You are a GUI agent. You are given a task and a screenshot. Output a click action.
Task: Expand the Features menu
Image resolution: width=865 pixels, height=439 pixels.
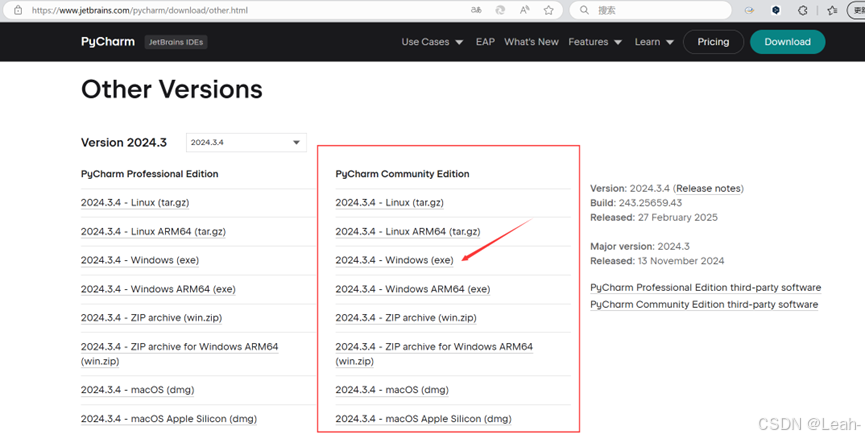(x=595, y=42)
